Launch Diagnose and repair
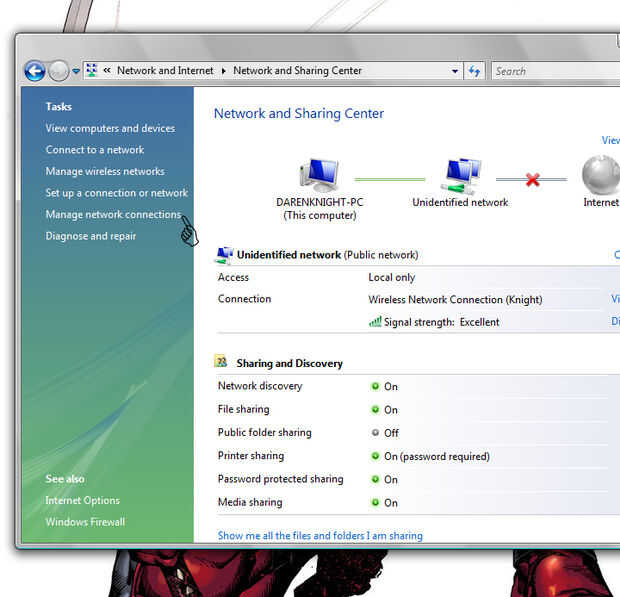 [x=91, y=236]
